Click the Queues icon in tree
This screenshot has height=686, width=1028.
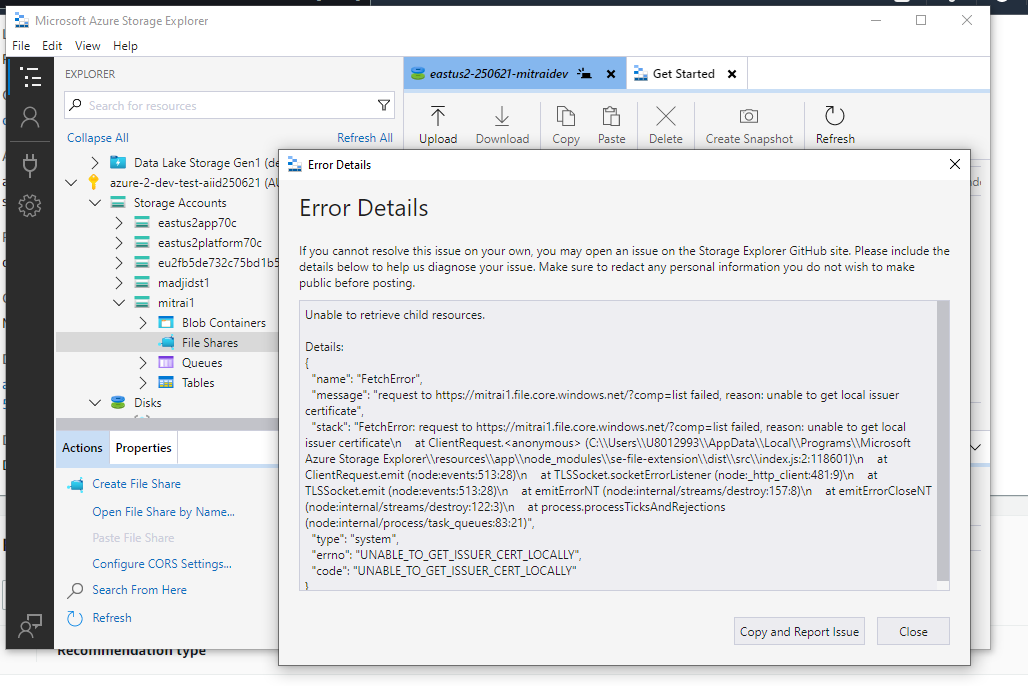coord(167,363)
